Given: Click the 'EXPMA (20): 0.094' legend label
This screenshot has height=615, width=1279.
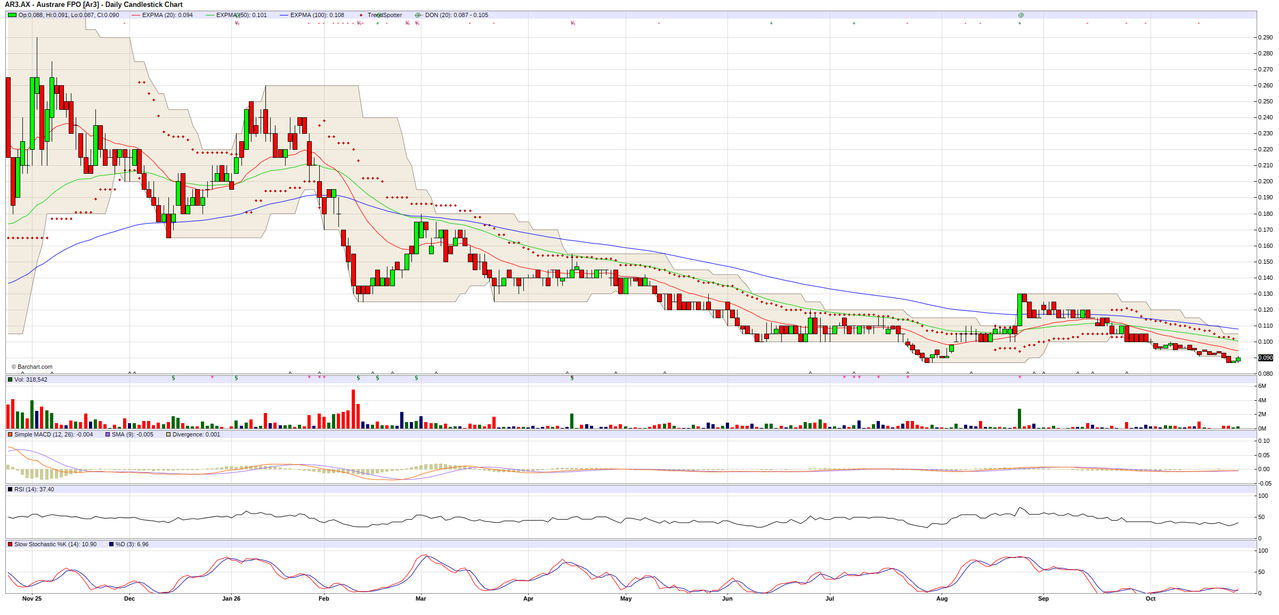Looking at the screenshot, I should point(167,15).
